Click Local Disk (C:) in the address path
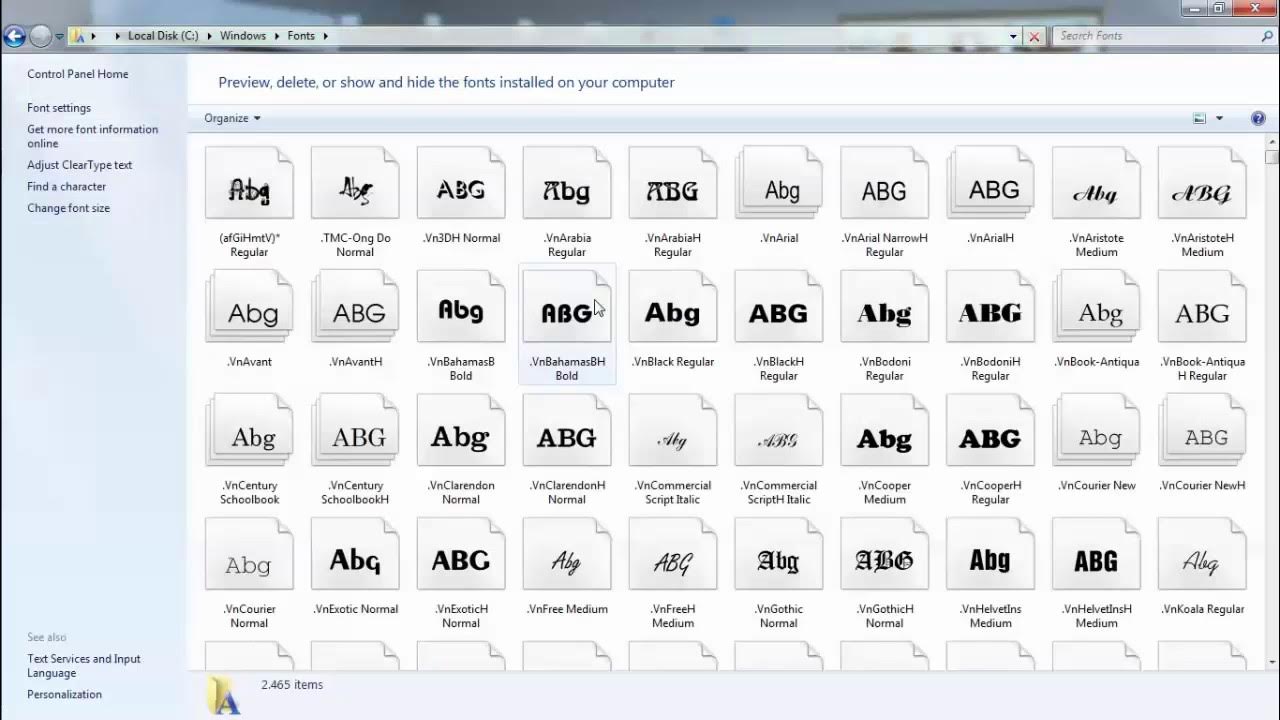 click(163, 36)
